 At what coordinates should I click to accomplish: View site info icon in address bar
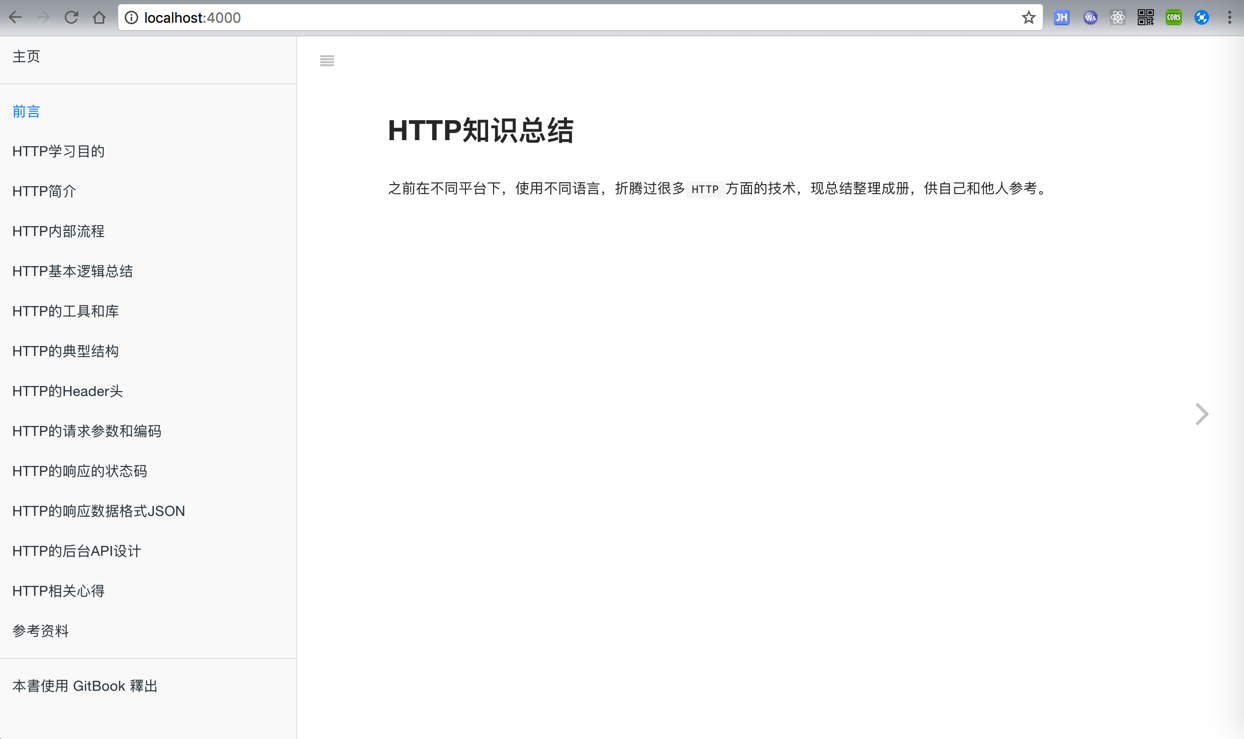pyautogui.click(x=131, y=17)
